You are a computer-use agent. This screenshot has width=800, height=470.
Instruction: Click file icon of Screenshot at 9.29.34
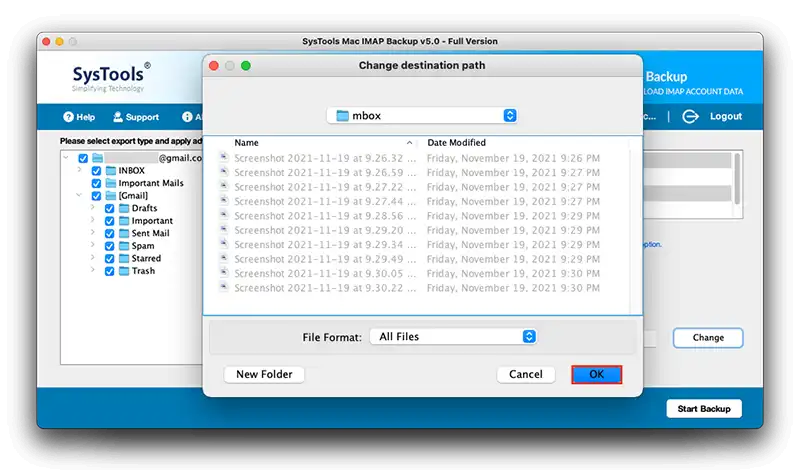(x=223, y=243)
